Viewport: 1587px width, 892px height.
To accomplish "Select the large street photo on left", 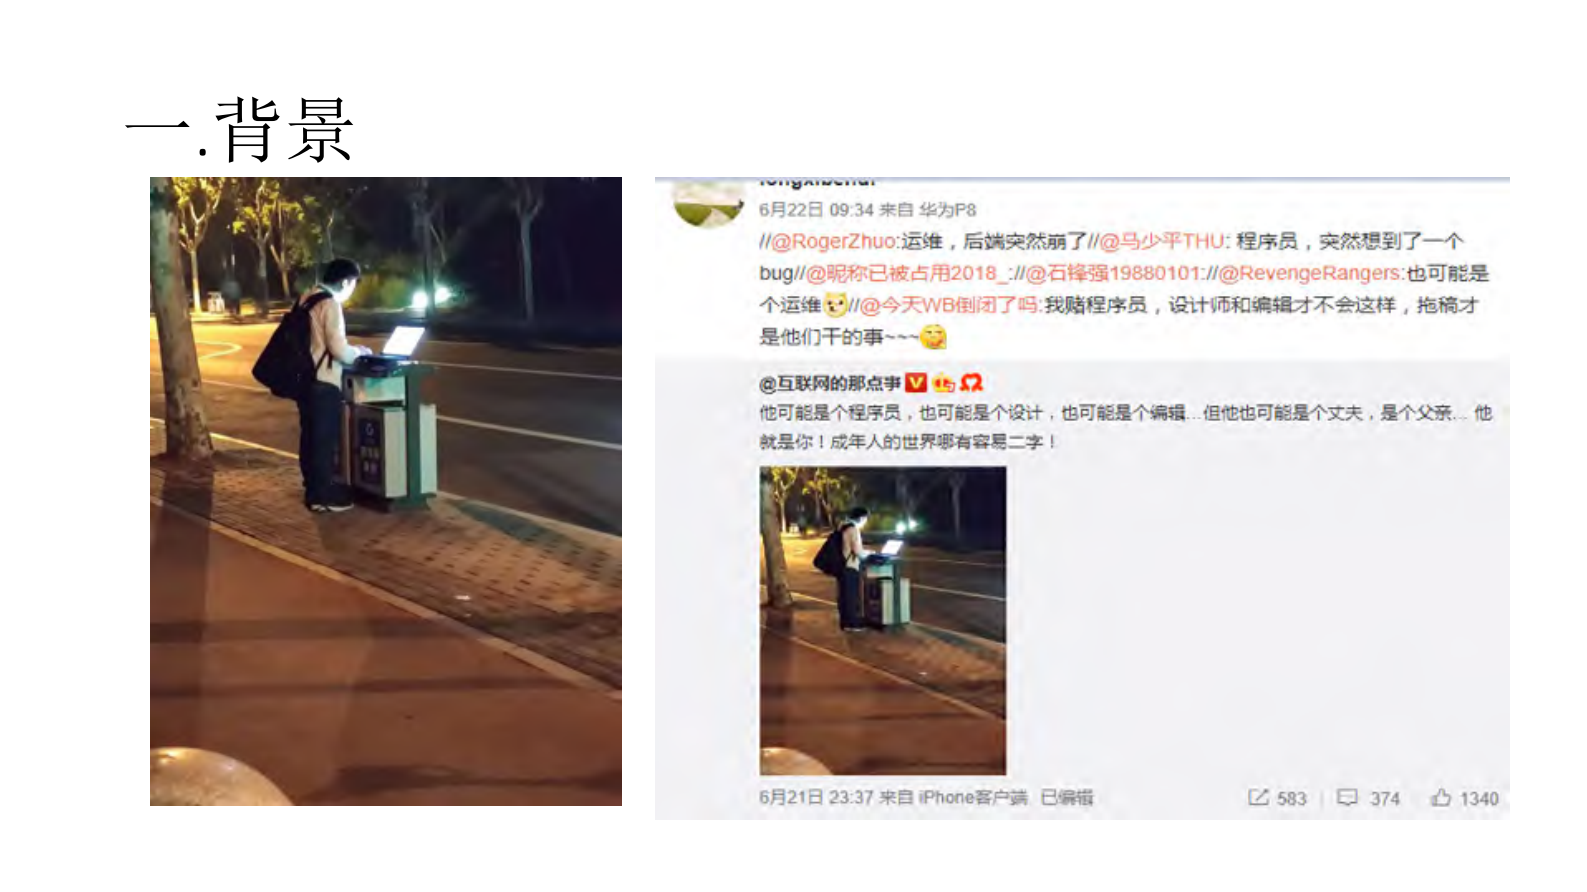I will pos(386,491).
